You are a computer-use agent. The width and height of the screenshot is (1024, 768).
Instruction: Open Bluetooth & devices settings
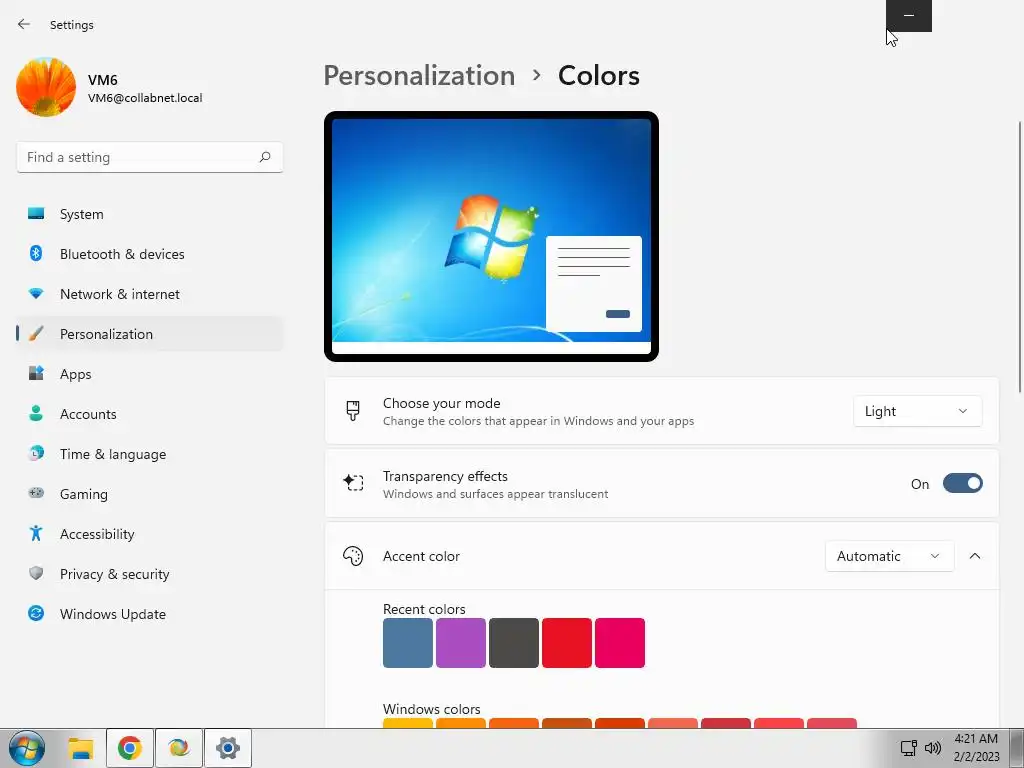tap(150, 254)
